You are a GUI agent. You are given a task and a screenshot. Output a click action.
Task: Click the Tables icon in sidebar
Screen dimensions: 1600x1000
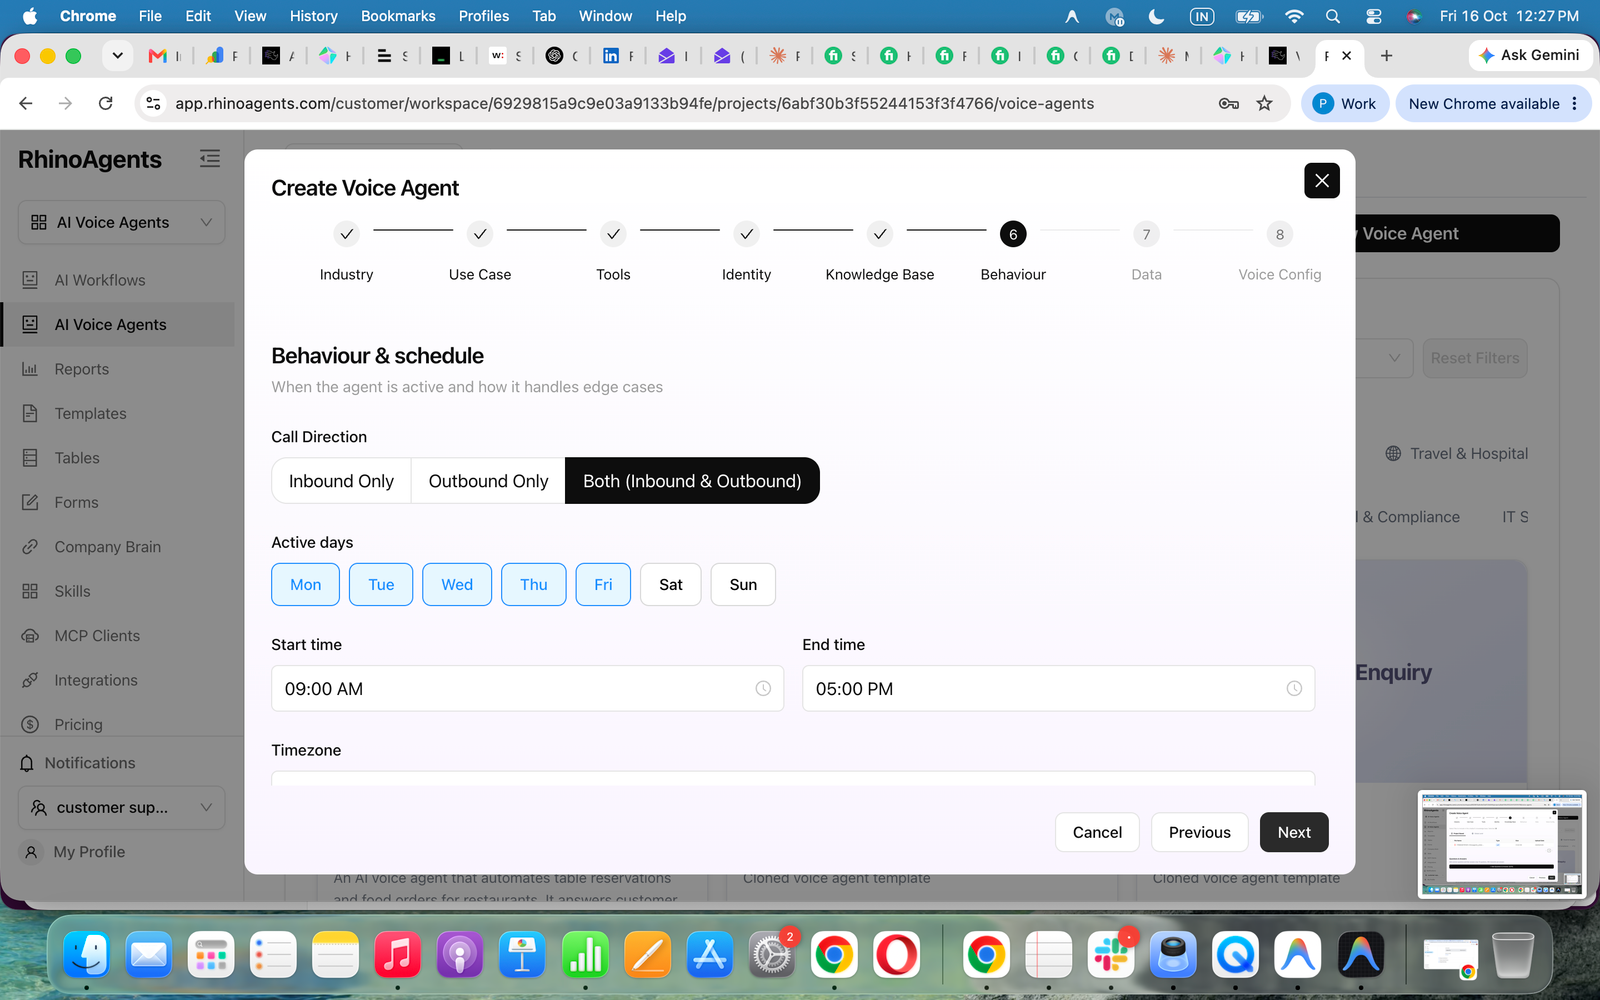coord(30,458)
